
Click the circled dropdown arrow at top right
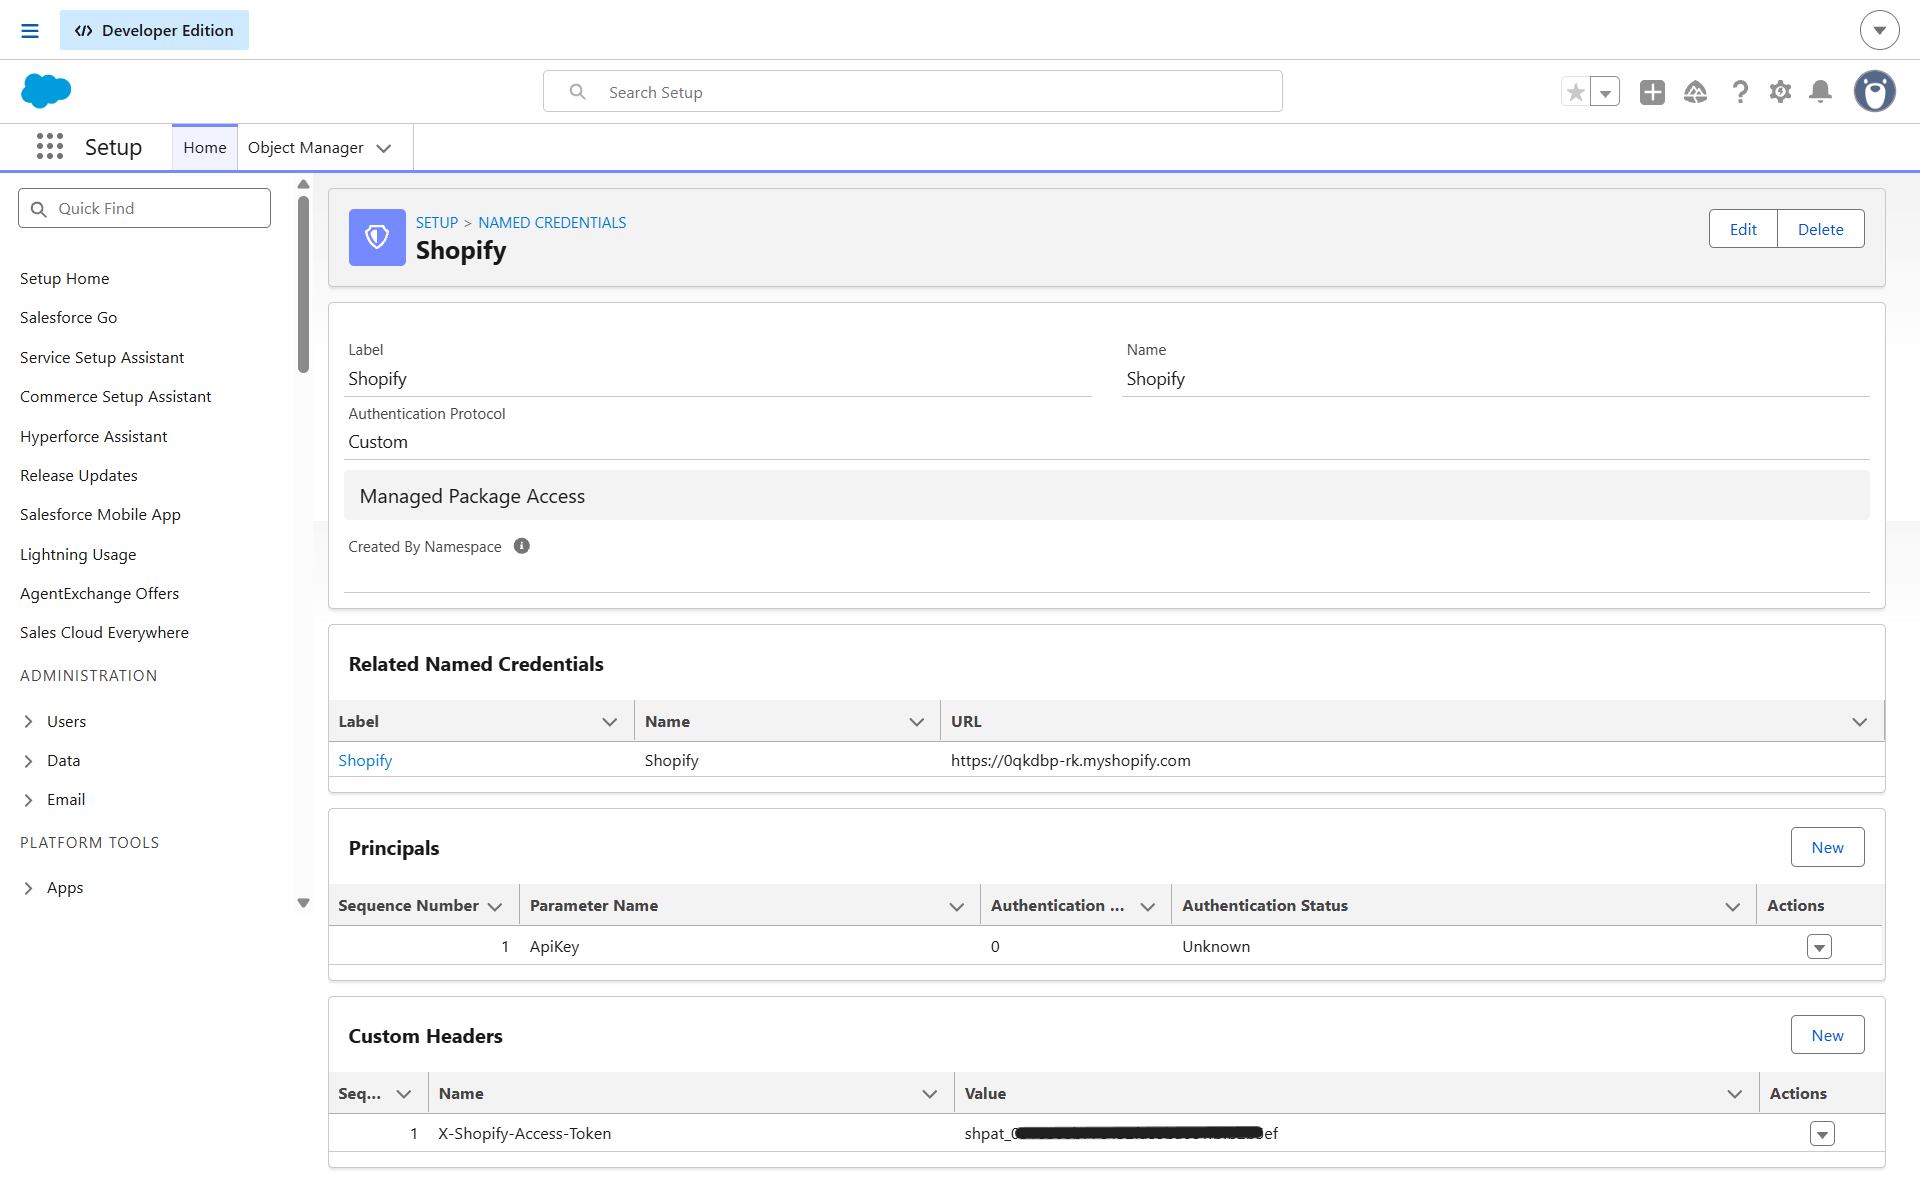[1879, 30]
